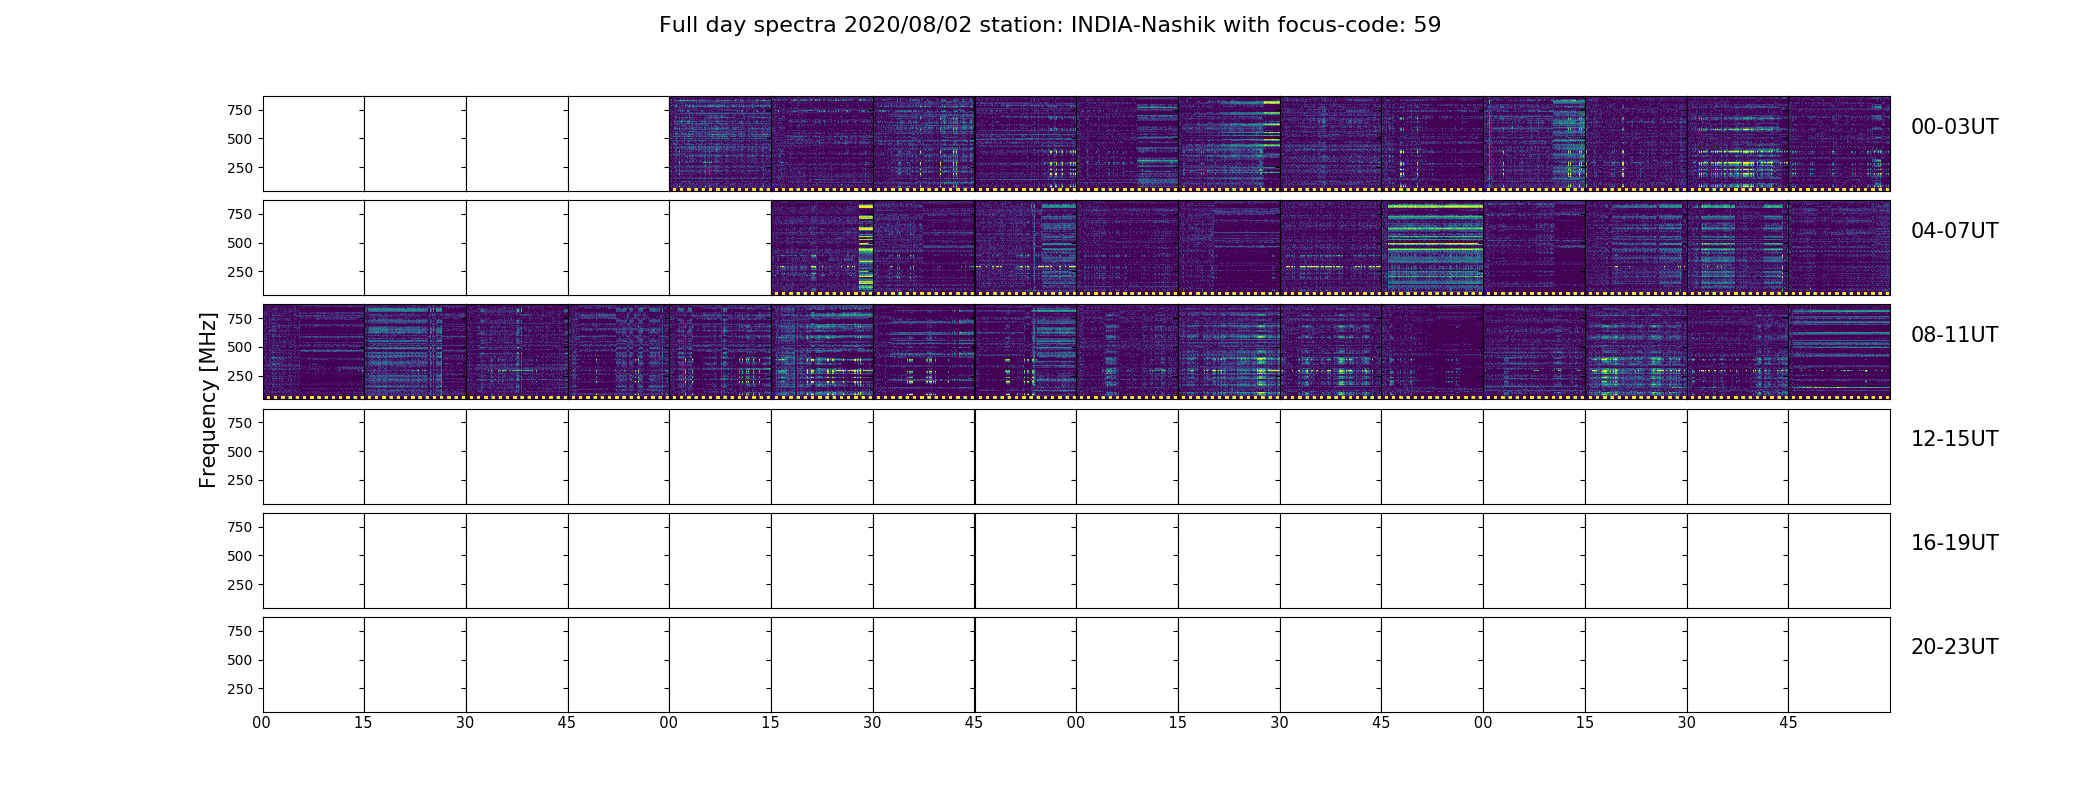
Task: Click the Frequency [MHz] axis label
Action: [x=208, y=400]
